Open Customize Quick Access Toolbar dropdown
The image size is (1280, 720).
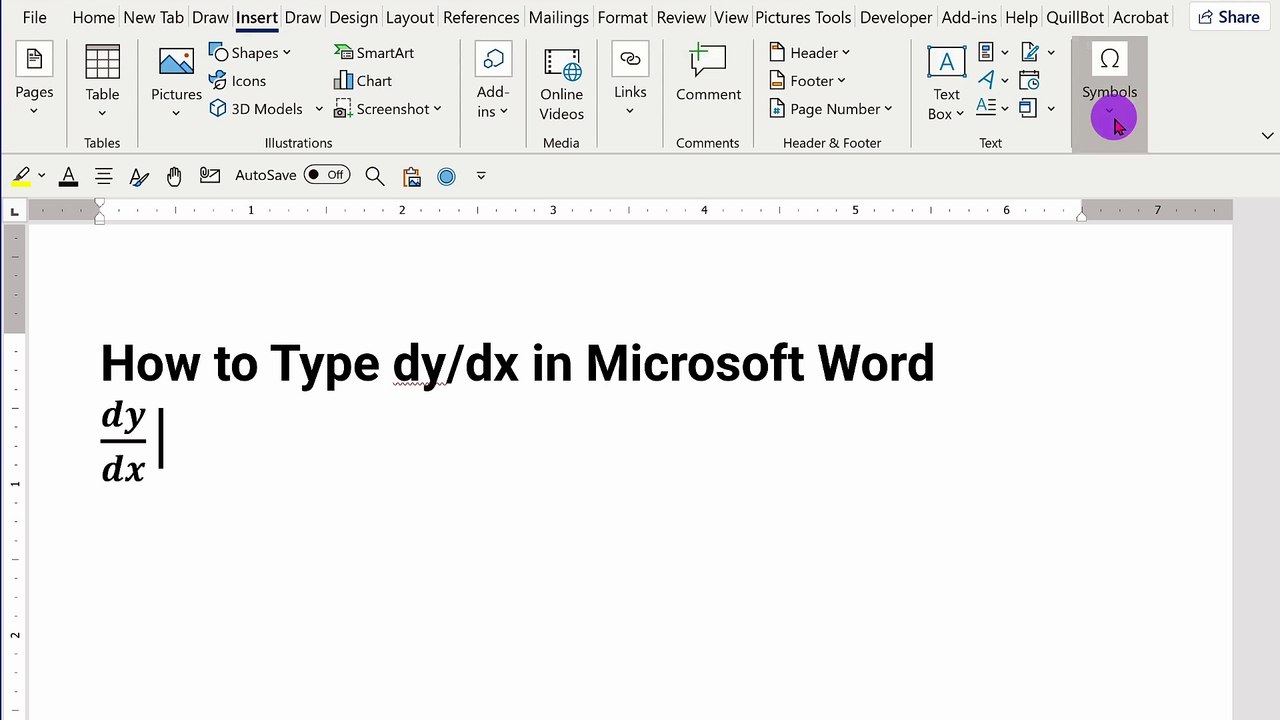click(x=481, y=176)
